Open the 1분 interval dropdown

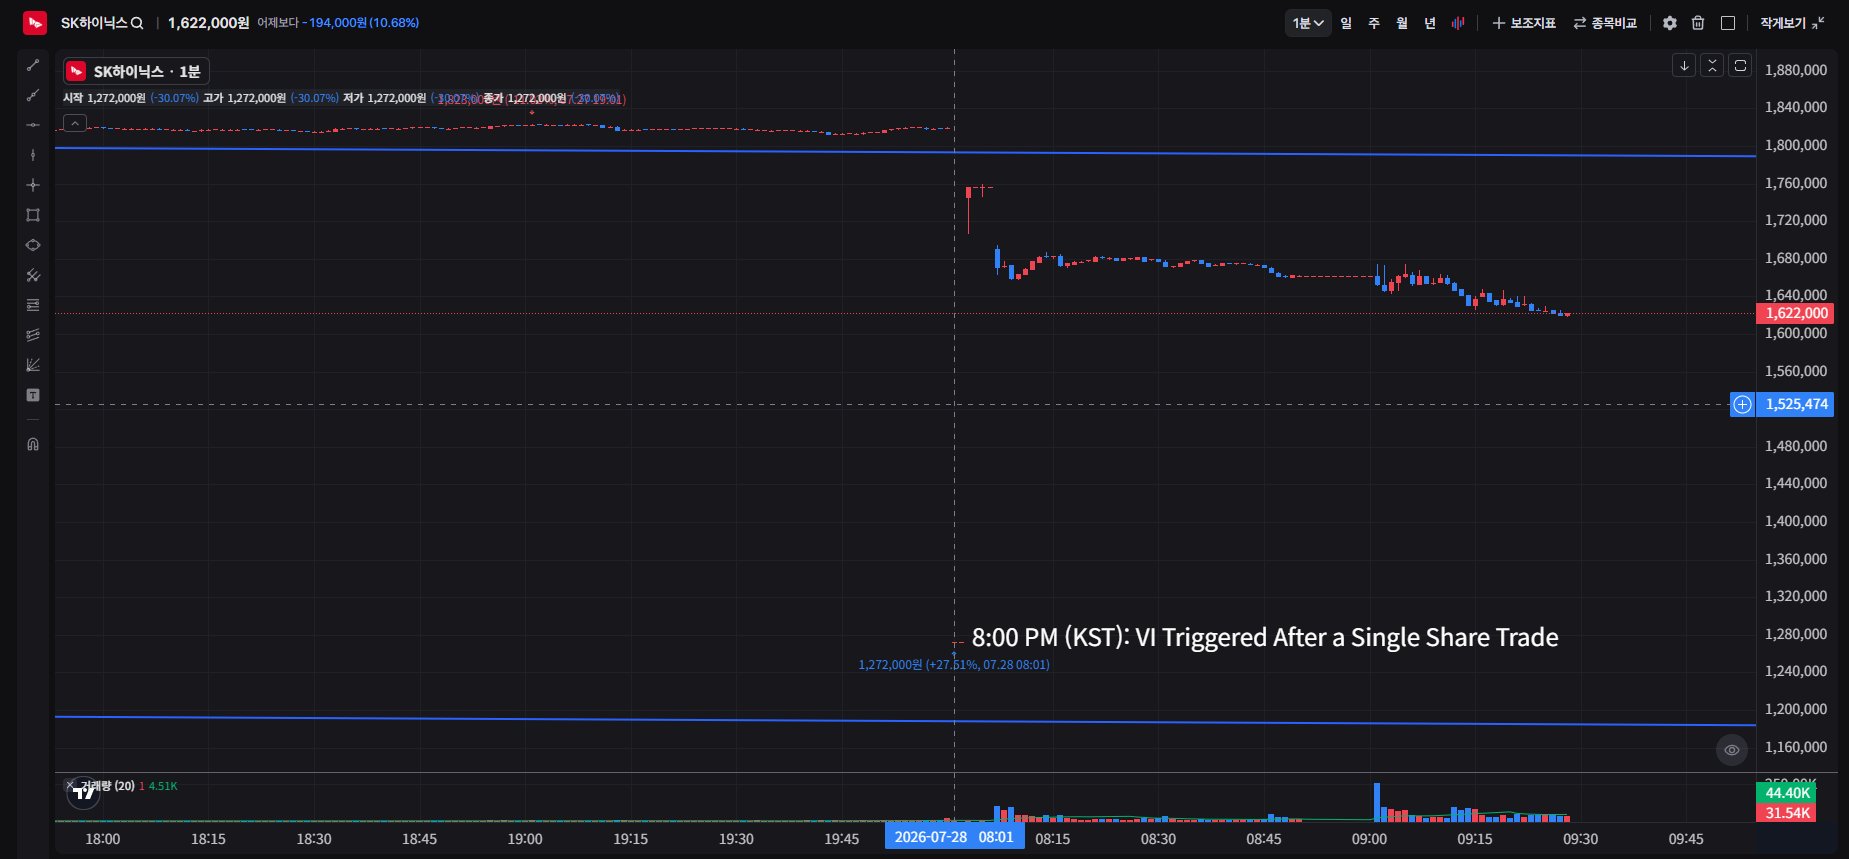coord(1308,23)
